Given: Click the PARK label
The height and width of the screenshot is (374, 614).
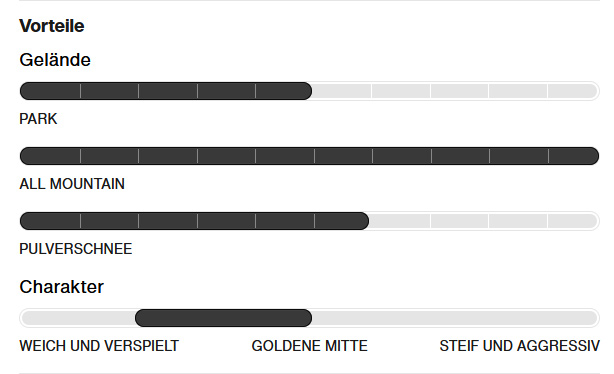Looking at the screenshot, I should 38,119.
